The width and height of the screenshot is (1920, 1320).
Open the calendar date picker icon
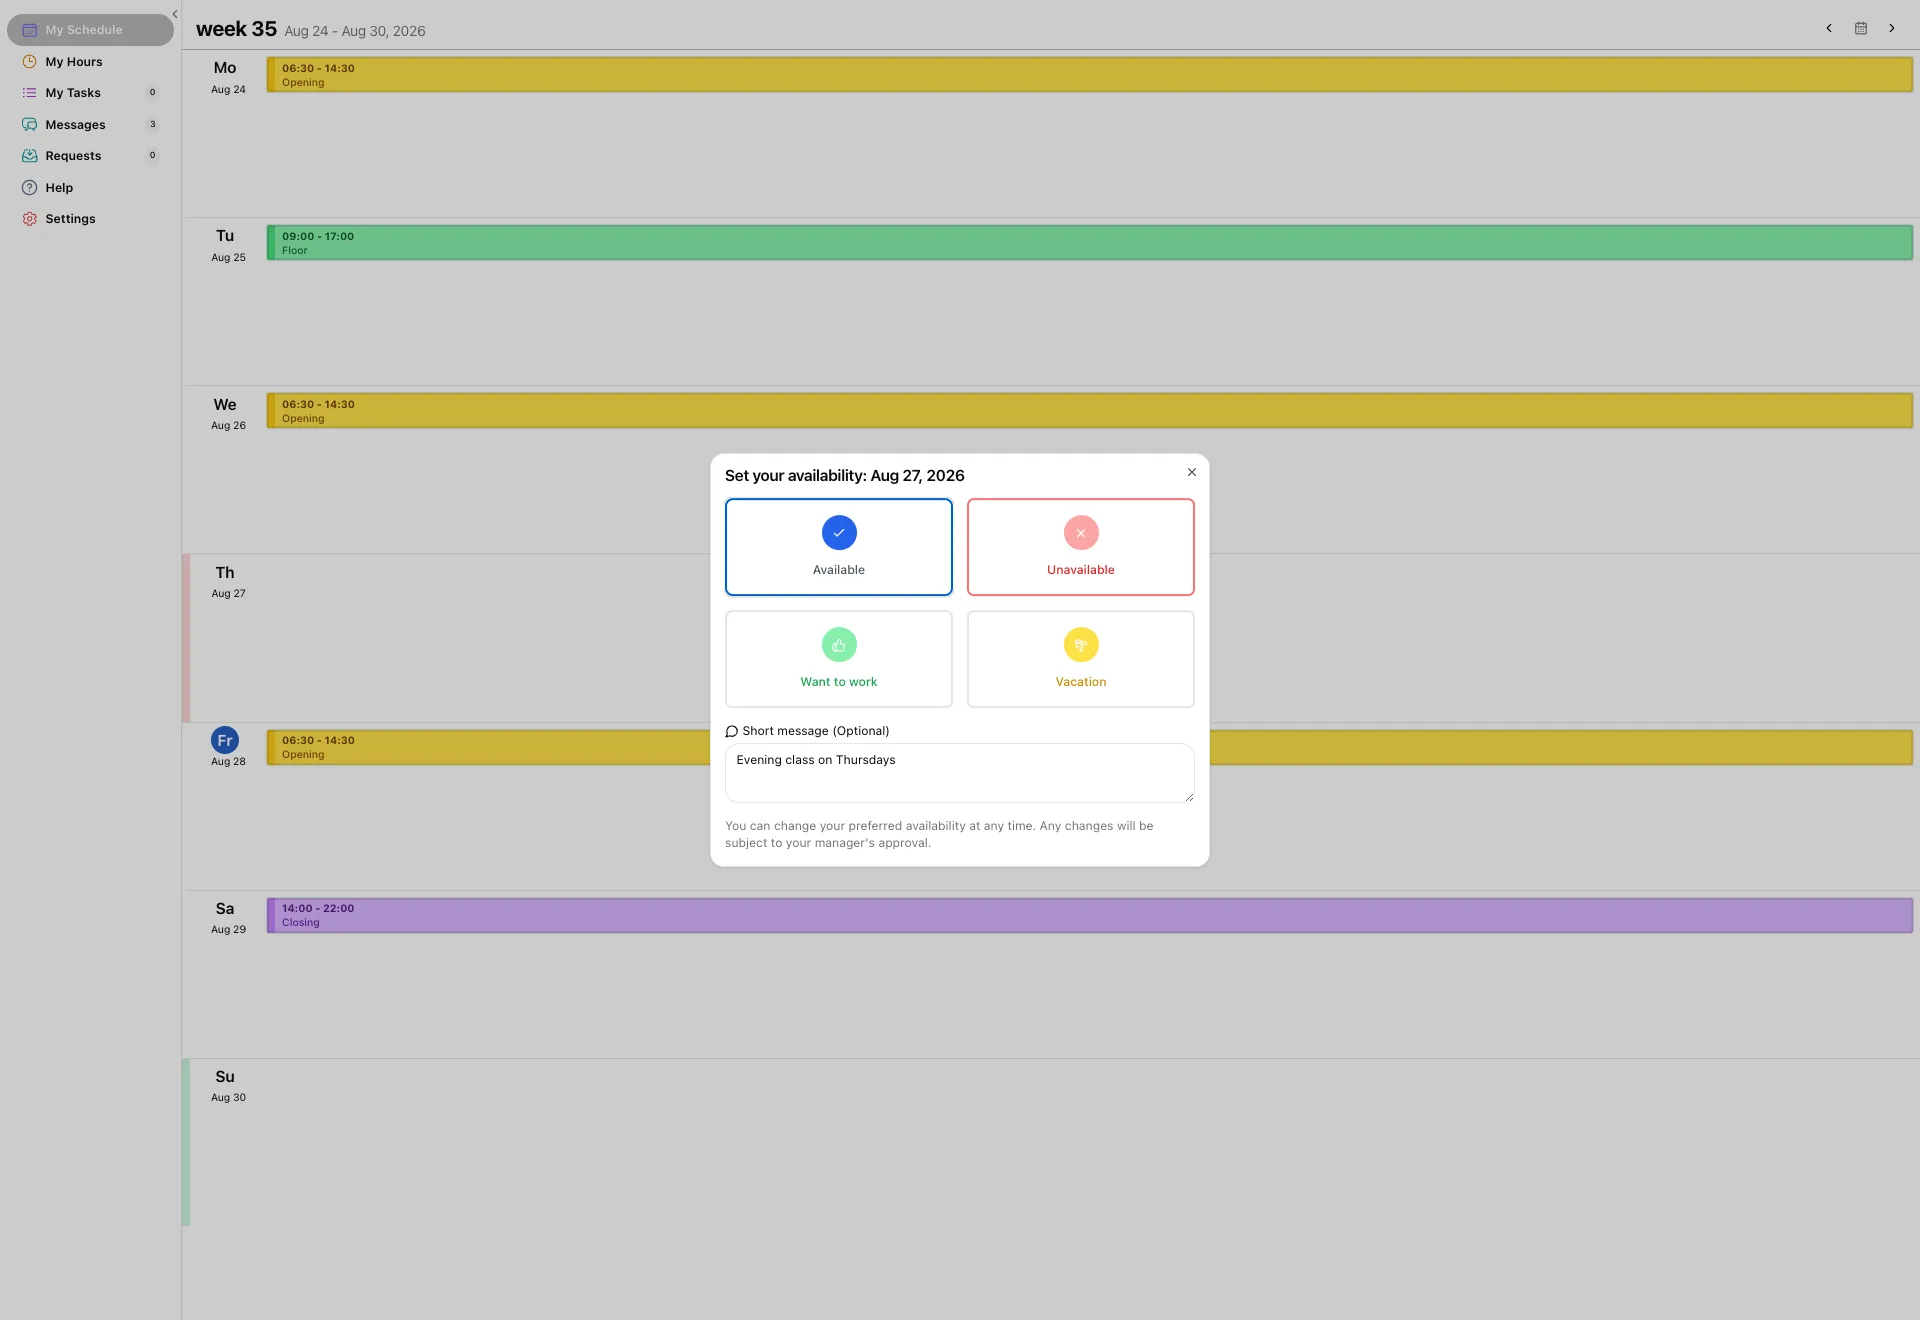tap(1860, 28)
